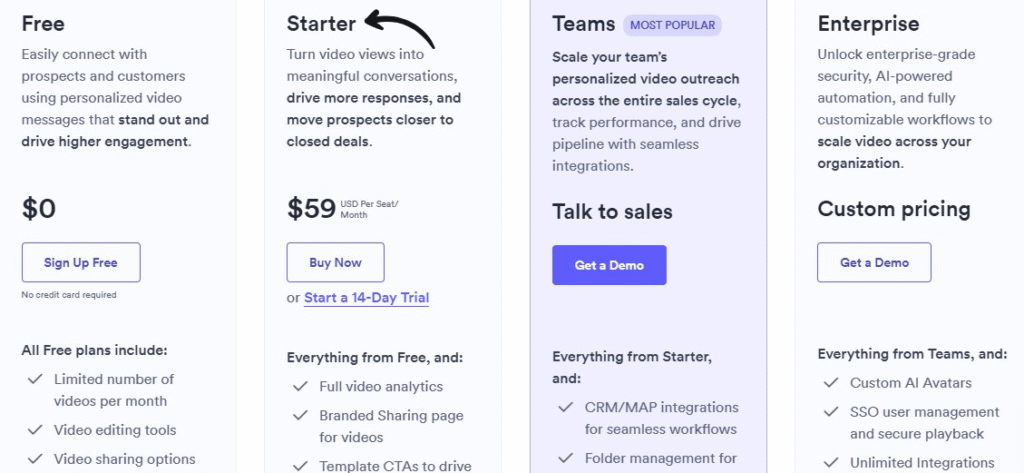Viewport: 1024px width, 473px height.
Task: Click checkmark beside Custom AI Avatars
Action: pos(831,382)
